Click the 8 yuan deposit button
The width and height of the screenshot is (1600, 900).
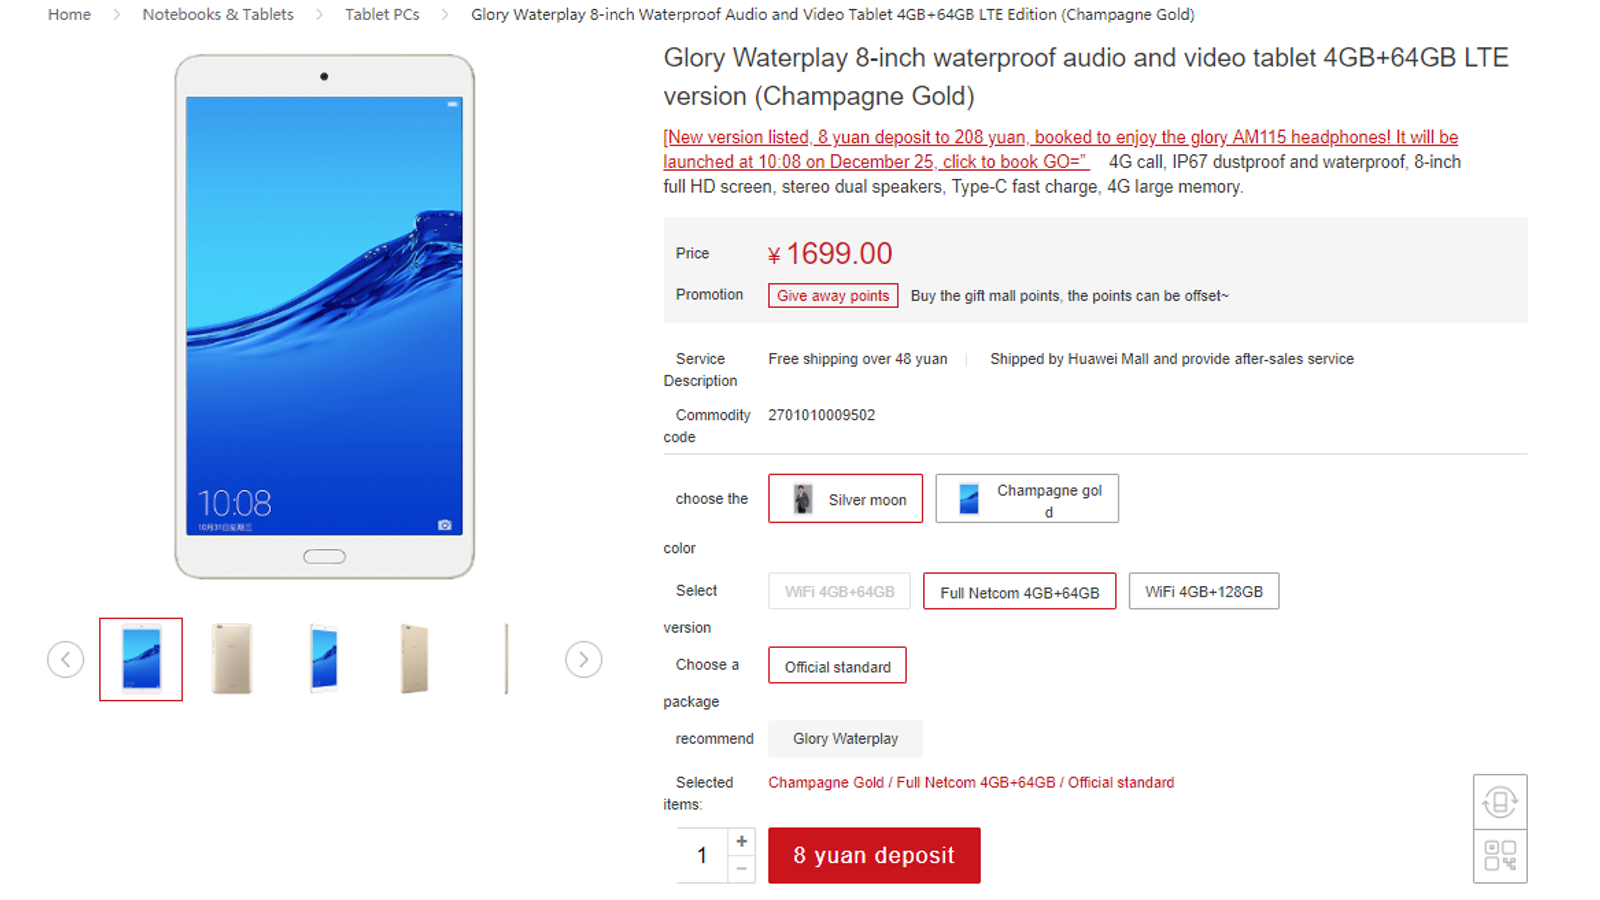pos(874,855)
